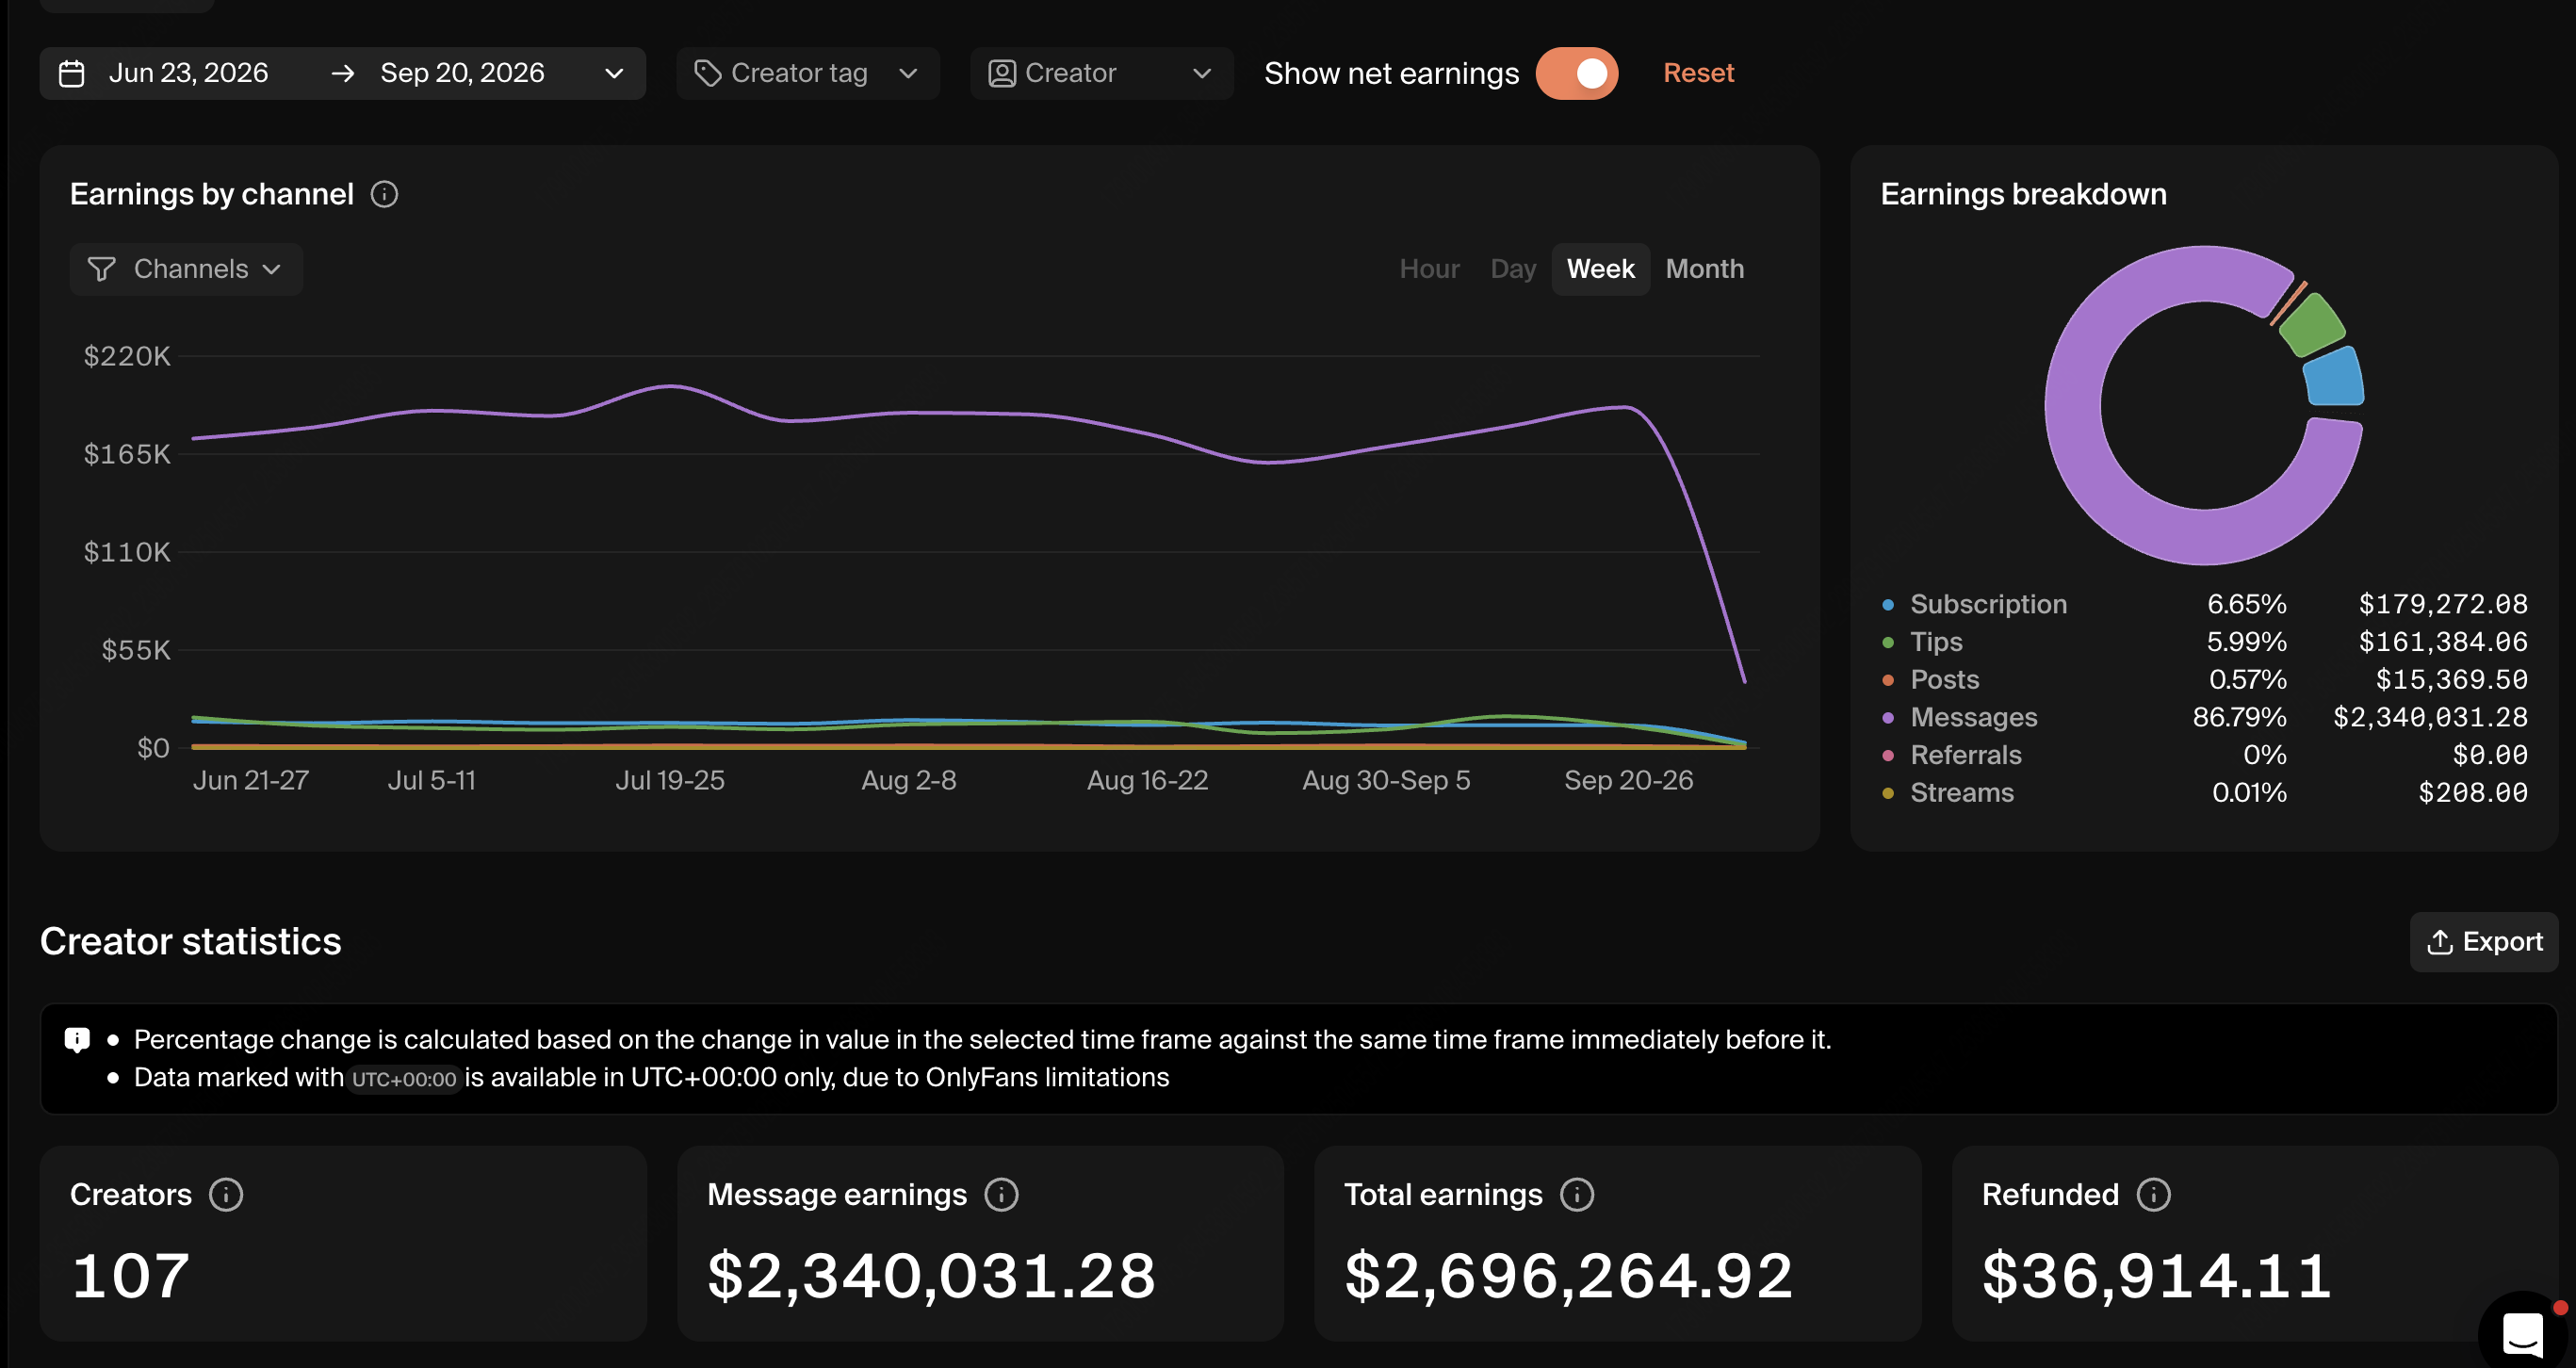Image resolution: width=2576 pixels, height=1368 pixels.
Task: Expand the date range dropdown chevron
Action: (x=614, y=73)
